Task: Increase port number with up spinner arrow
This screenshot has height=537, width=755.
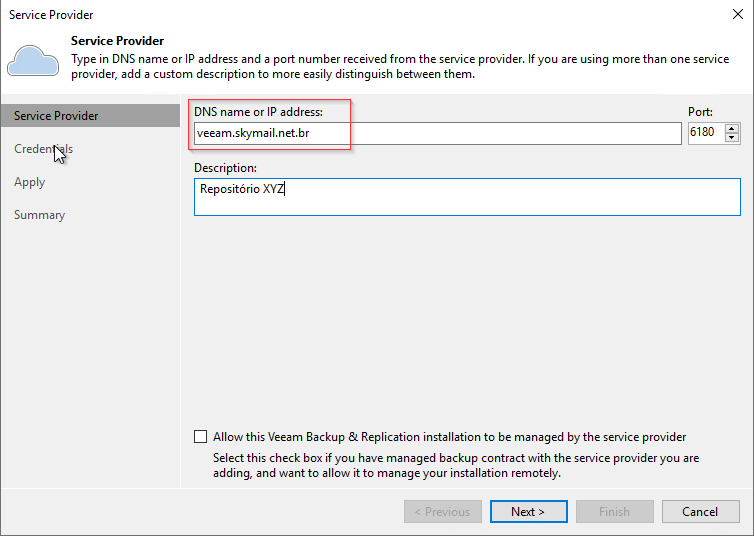Action: pos(732,129)
